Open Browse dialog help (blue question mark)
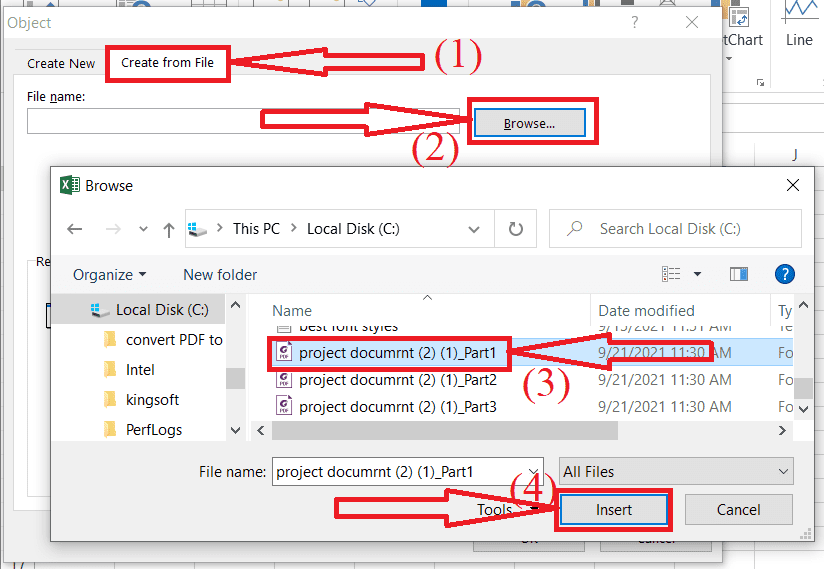This screenshot has height=569, width=824. pyautogui.click(x=785, y=274)
